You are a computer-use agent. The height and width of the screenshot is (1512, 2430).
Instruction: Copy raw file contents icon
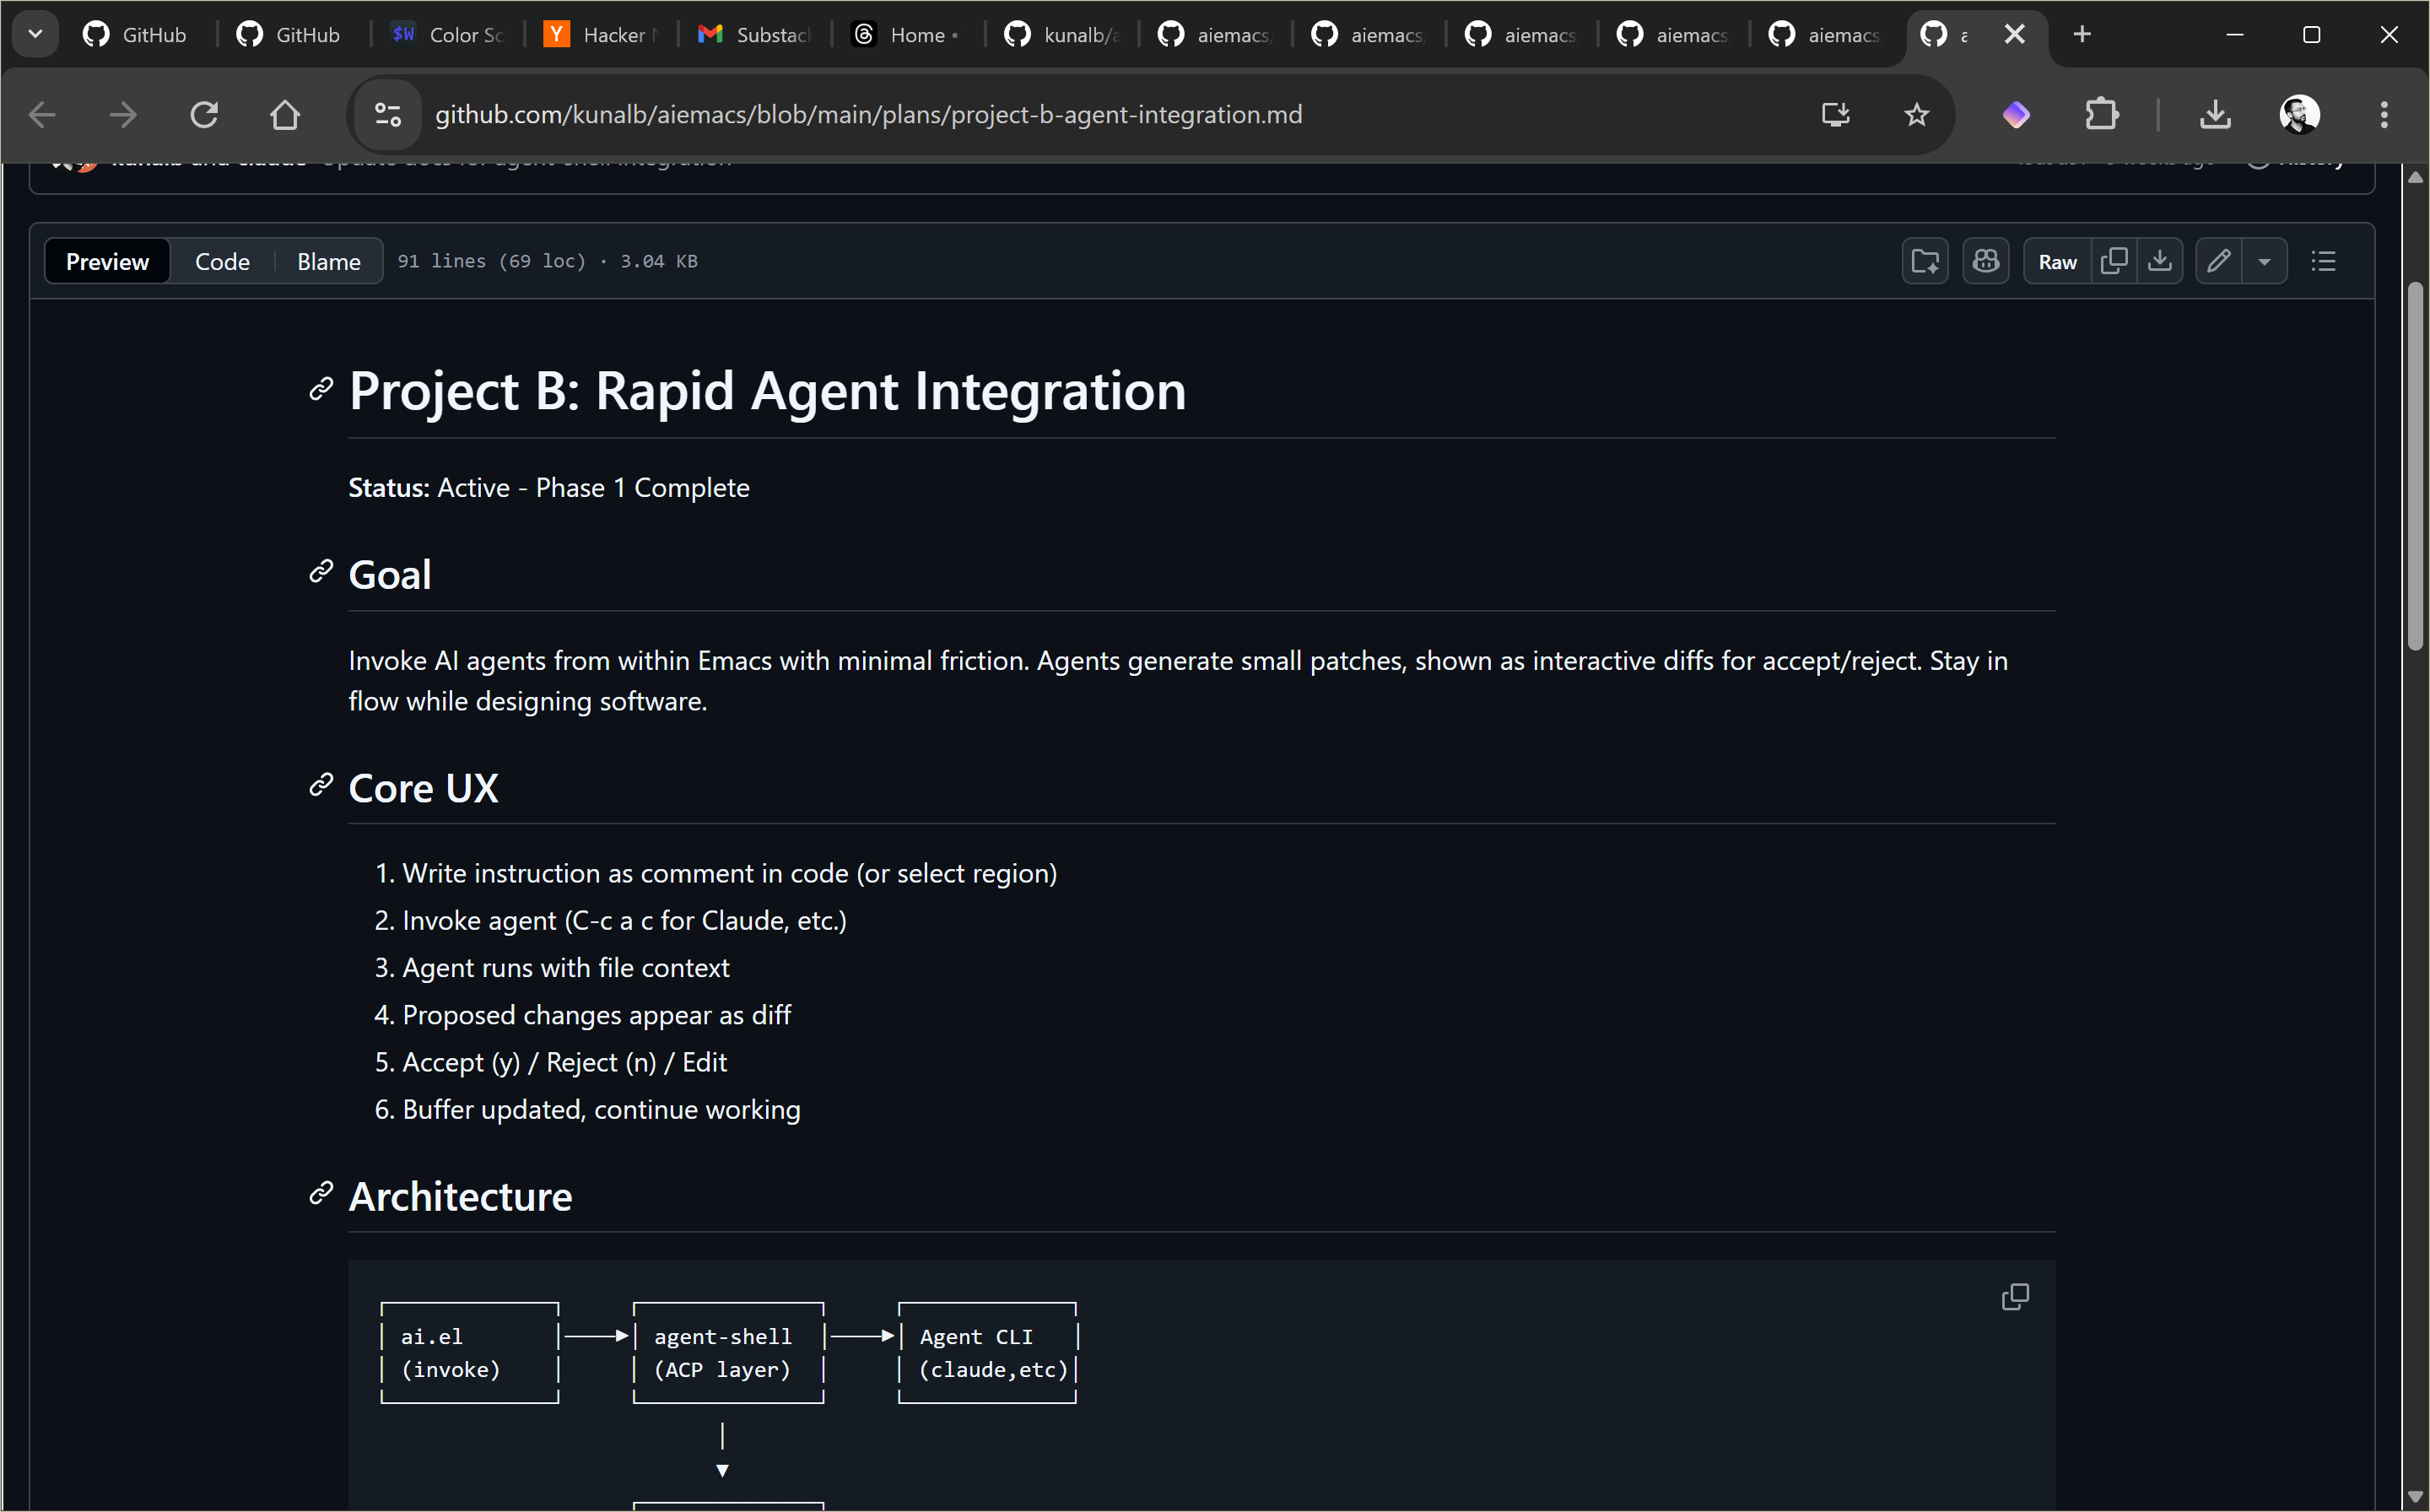[2114, 262]
